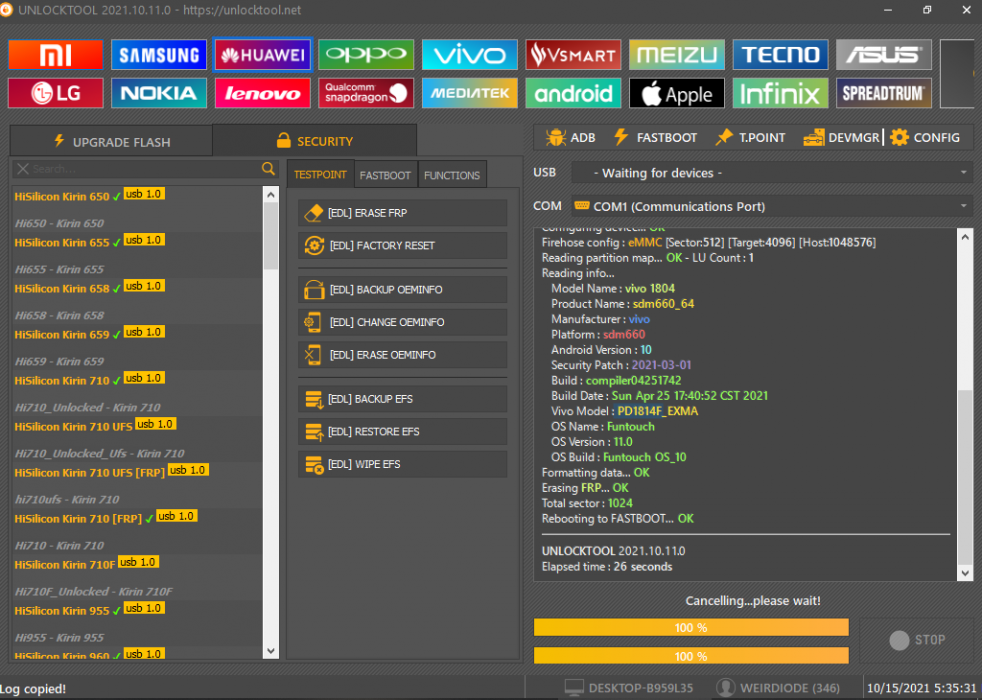Open the T.POINT pin toolbar item

click(x=750, y=138)
